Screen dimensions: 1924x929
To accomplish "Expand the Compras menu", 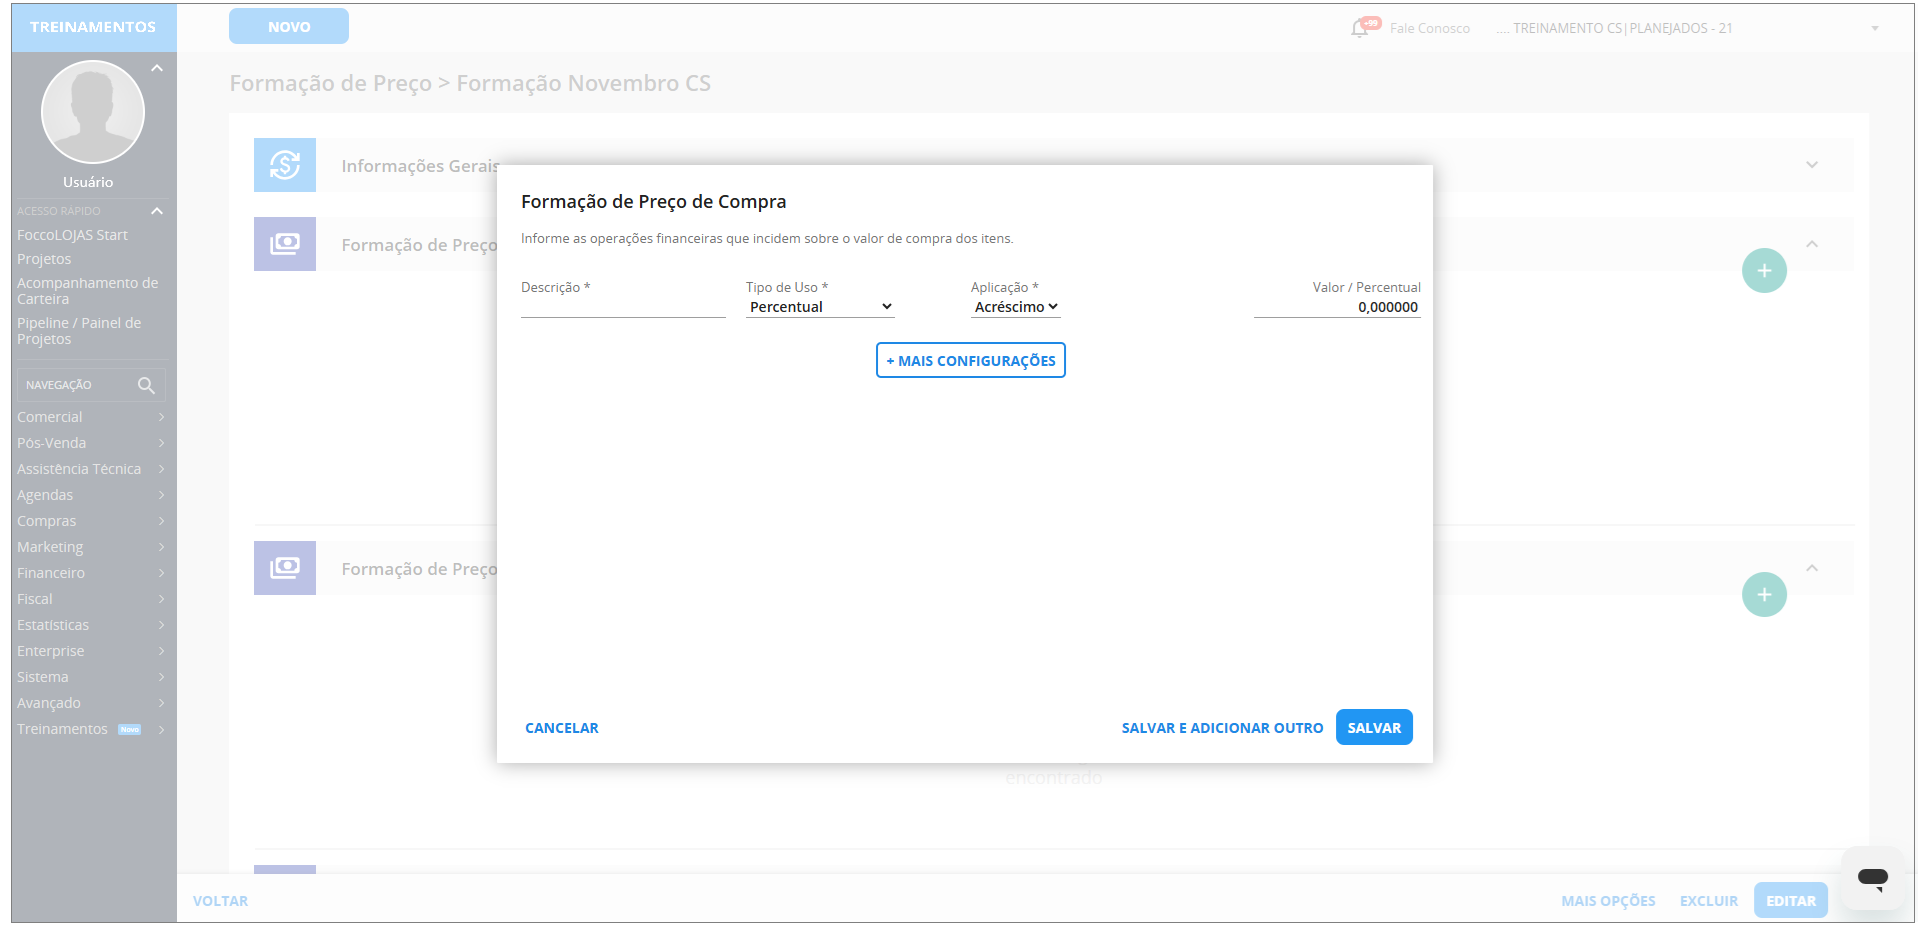I will [90, 521].
